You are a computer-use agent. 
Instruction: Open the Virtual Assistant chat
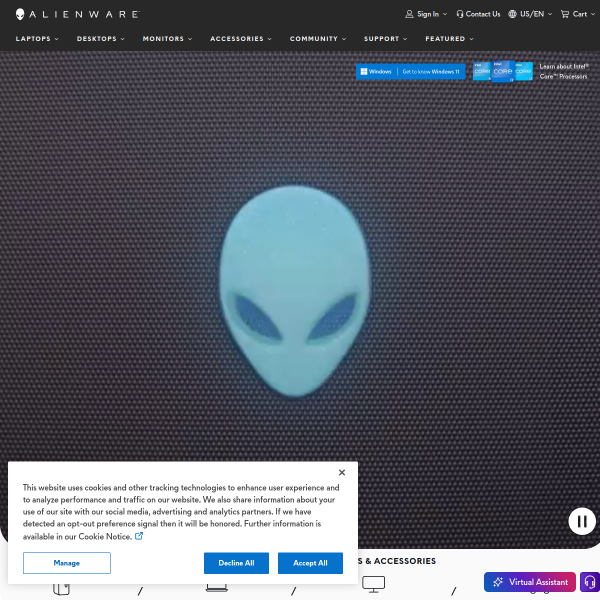point(530,582)
